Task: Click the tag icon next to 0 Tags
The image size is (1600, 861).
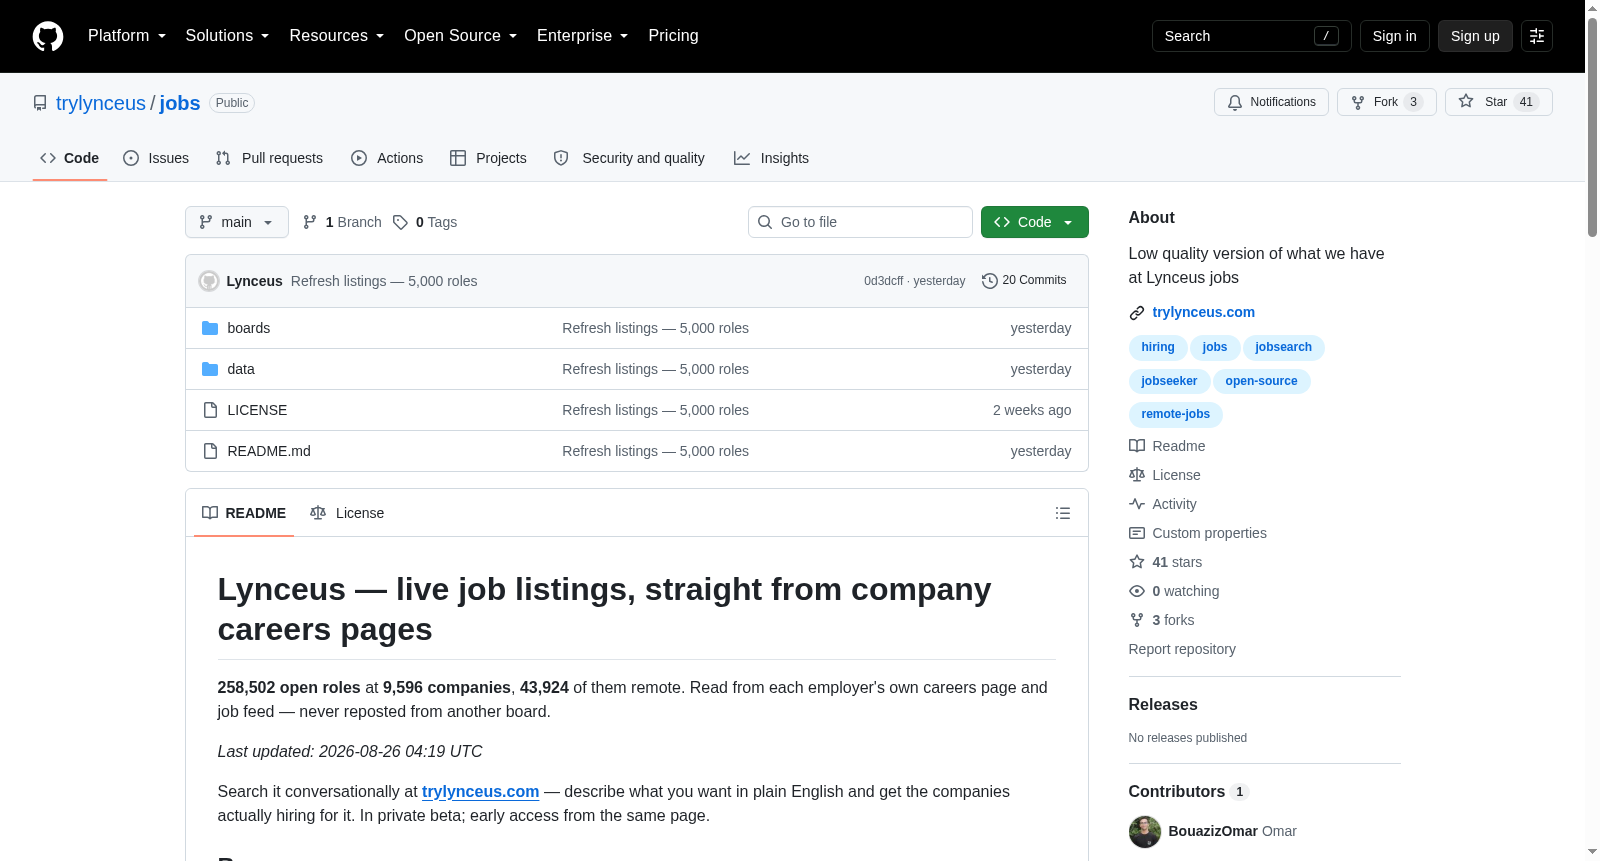Action: tap(400, 222)
